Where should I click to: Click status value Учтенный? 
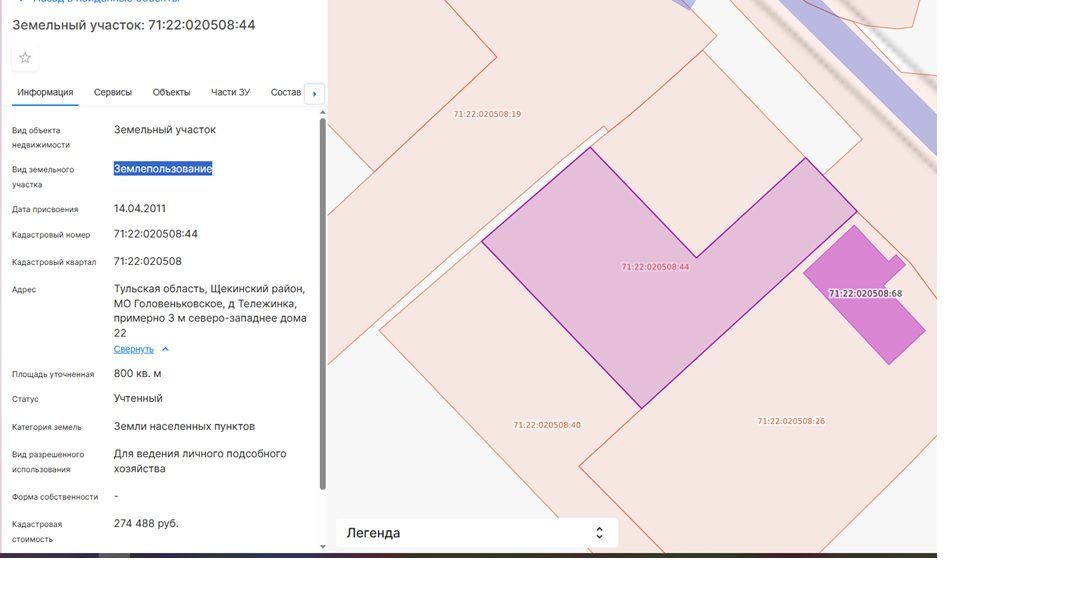coord(138,398)
